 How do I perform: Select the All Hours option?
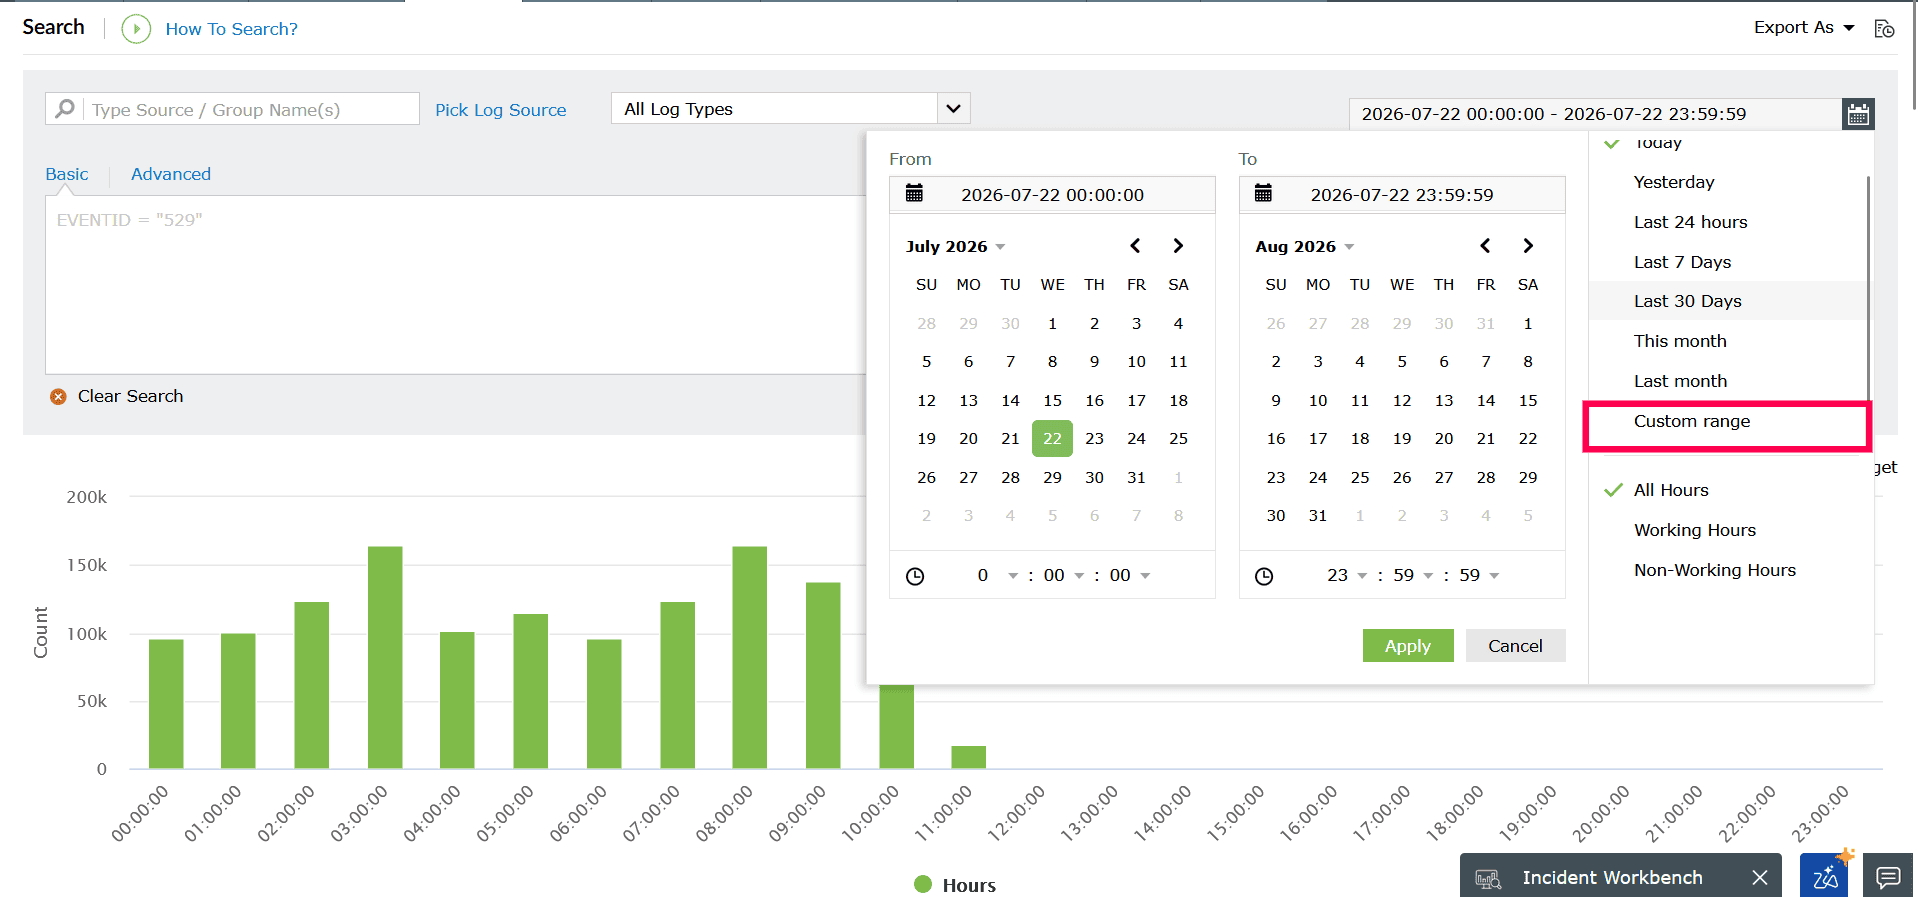(1670, 490)
